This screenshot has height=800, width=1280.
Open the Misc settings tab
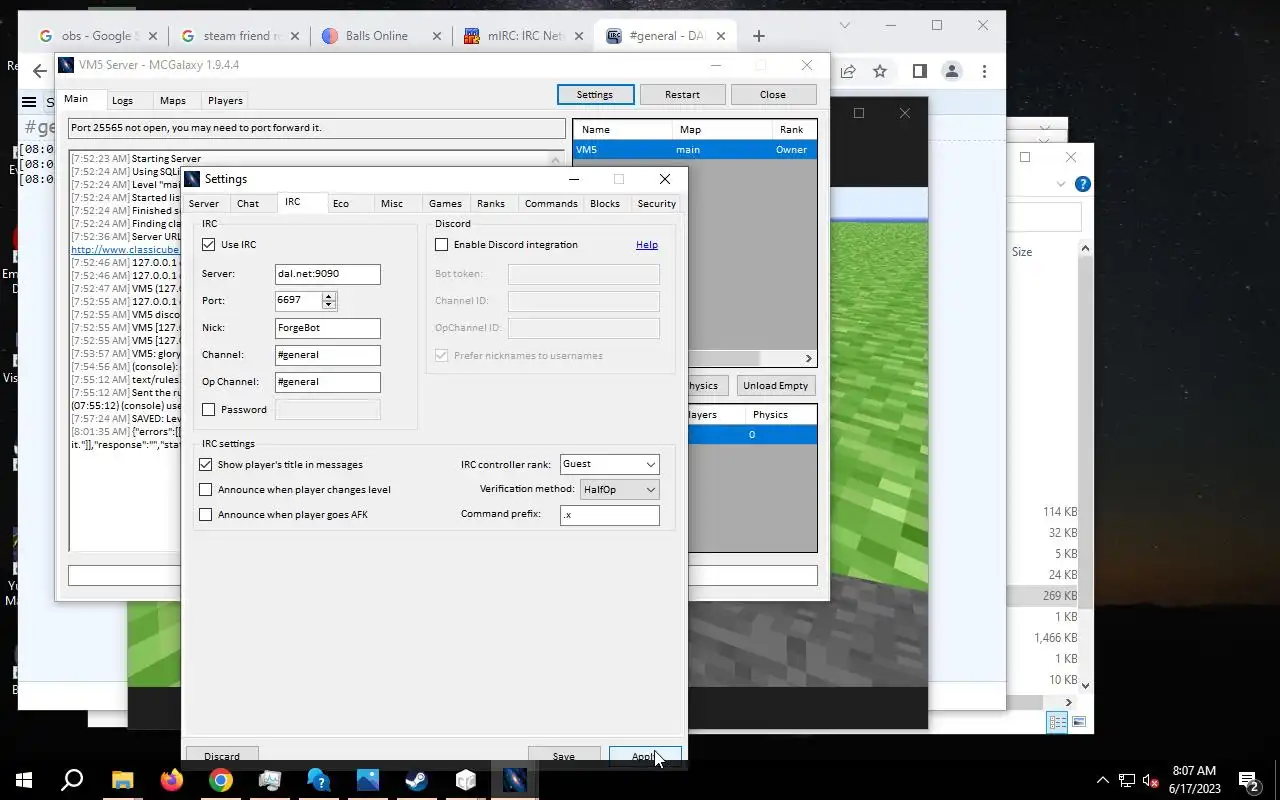392,203
